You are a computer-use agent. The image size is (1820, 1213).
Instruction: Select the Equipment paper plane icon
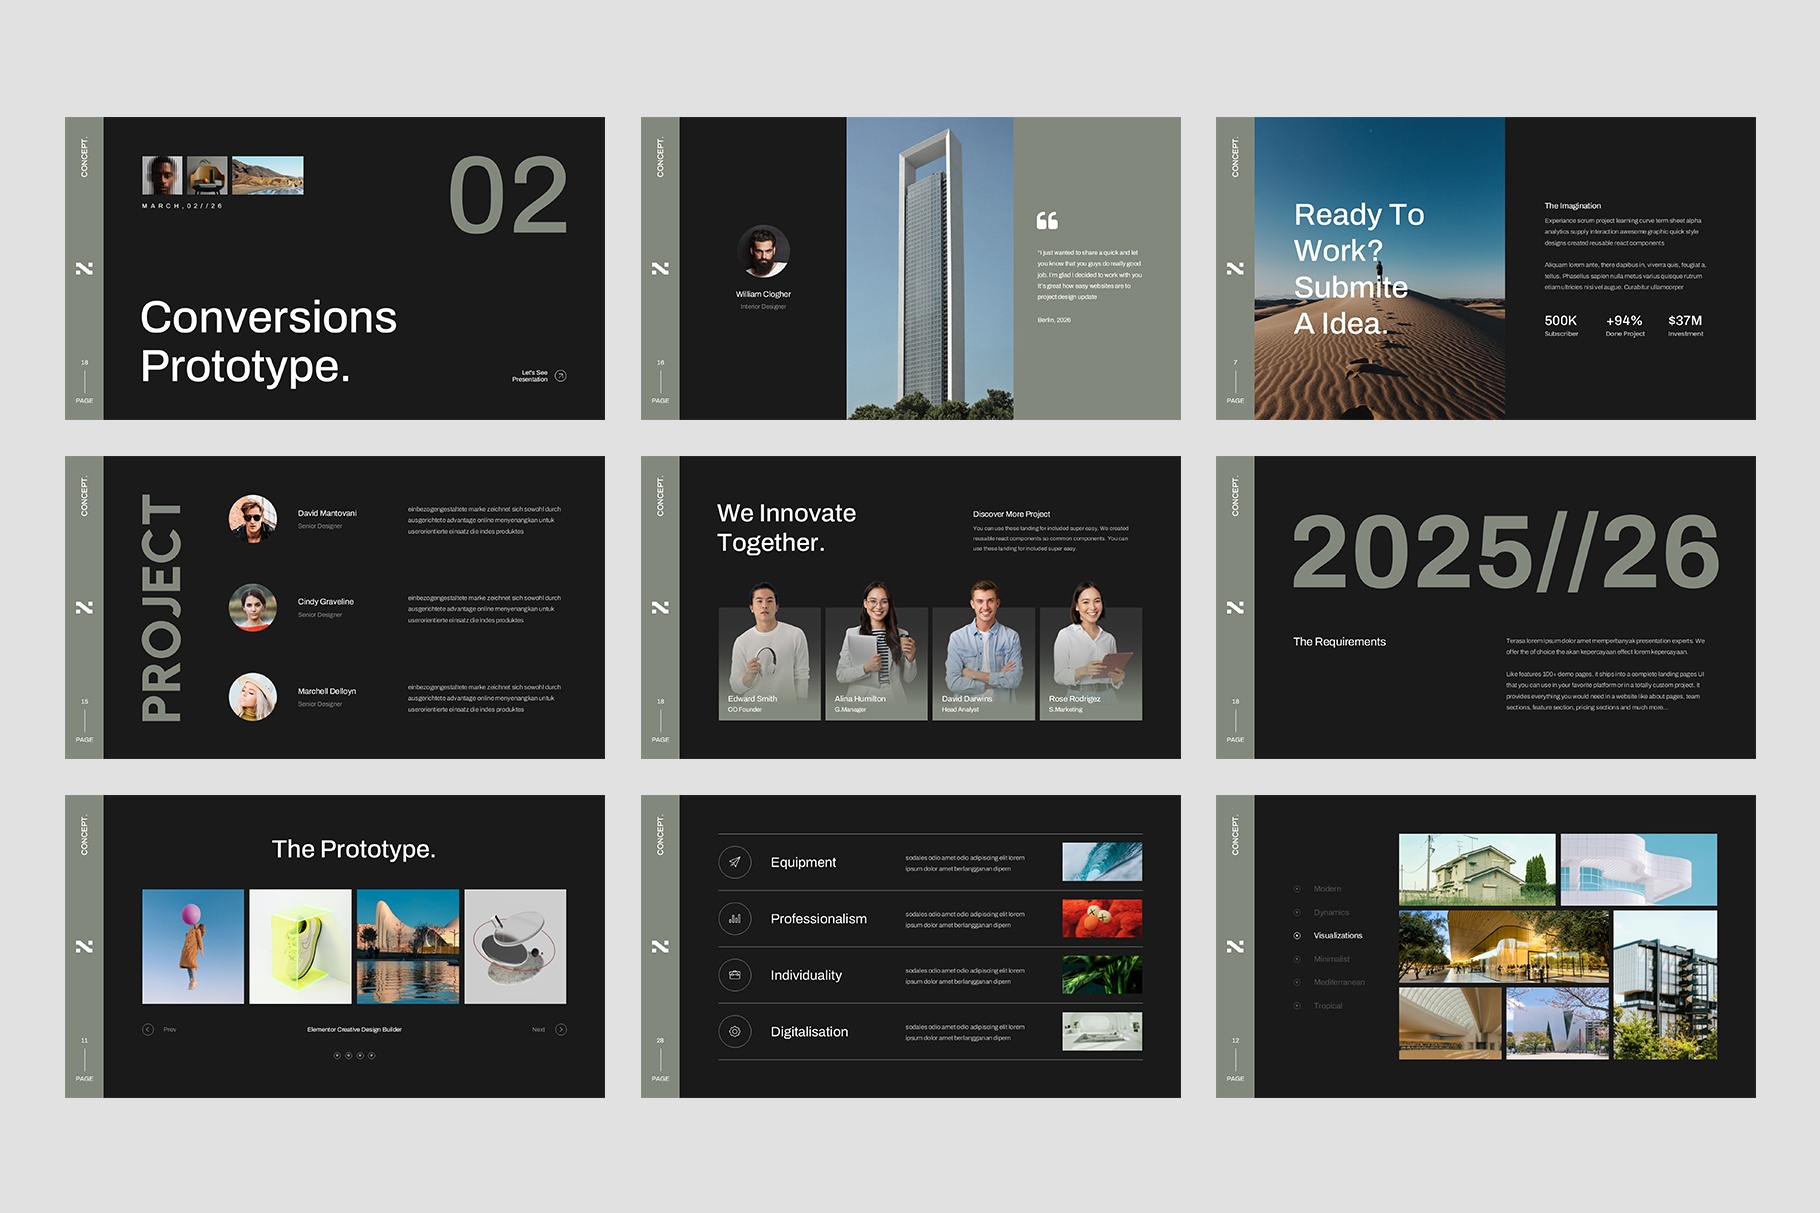tap(734, 862)
